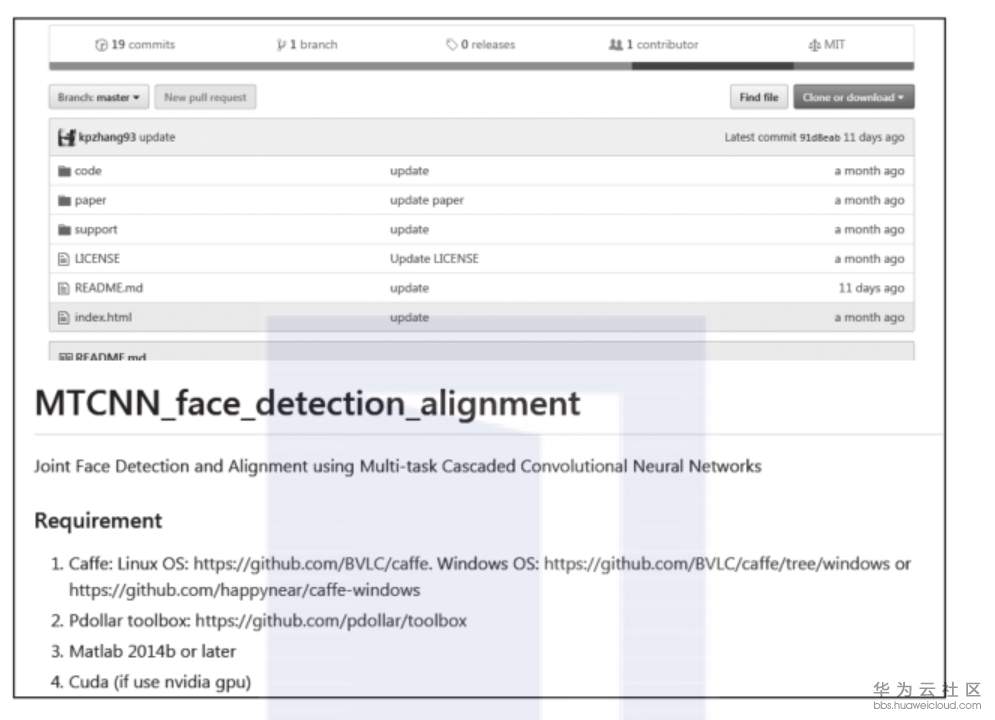Image resolution: width=995 pixels, height=720 pixels.
Task: Click 'Cuda (if use nvidia gpu)' item
Action: pyautogui.click(x=160, y=682)
